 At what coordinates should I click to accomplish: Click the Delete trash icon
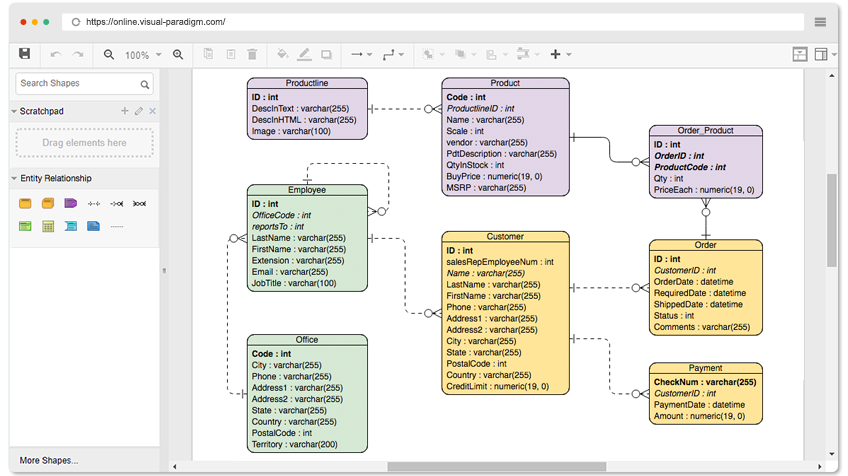pos(252,54)
